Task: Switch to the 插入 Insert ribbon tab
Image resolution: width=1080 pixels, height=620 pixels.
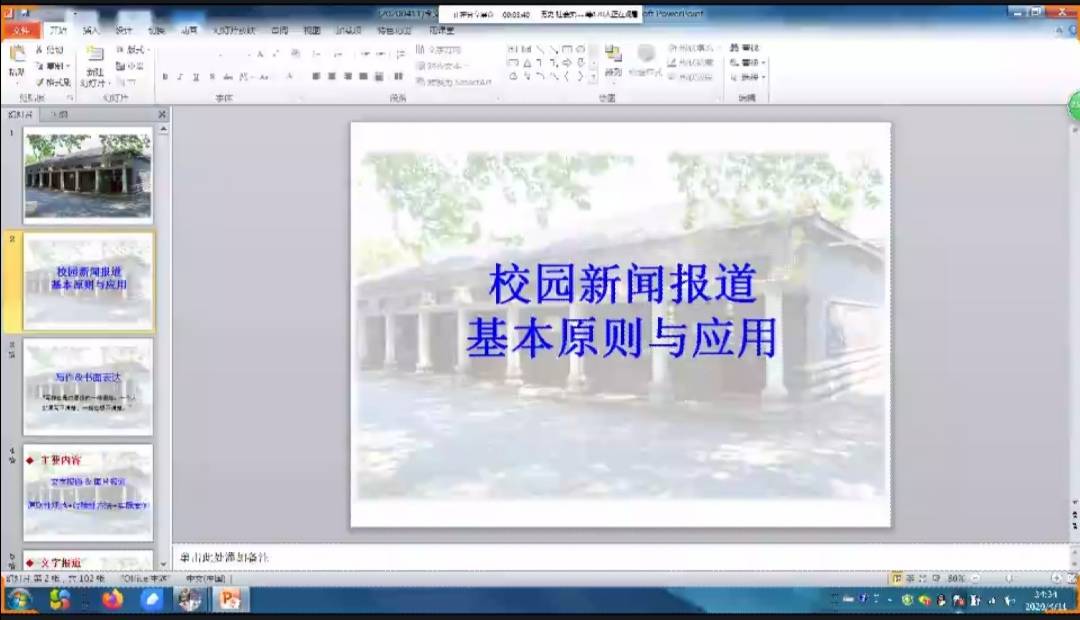Action: [x=92, y=31]
